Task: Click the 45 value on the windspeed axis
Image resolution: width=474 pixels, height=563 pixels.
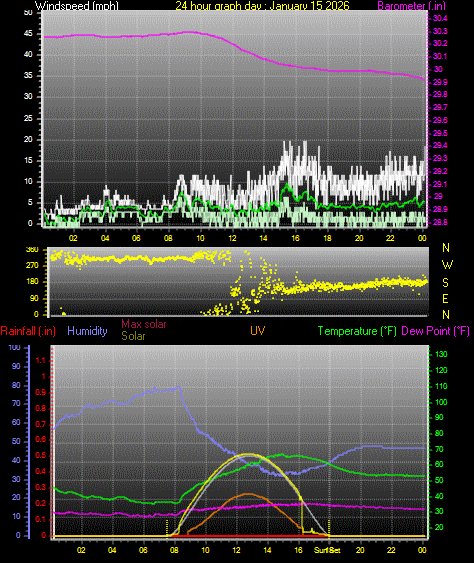Action: (x=28, y=33)
